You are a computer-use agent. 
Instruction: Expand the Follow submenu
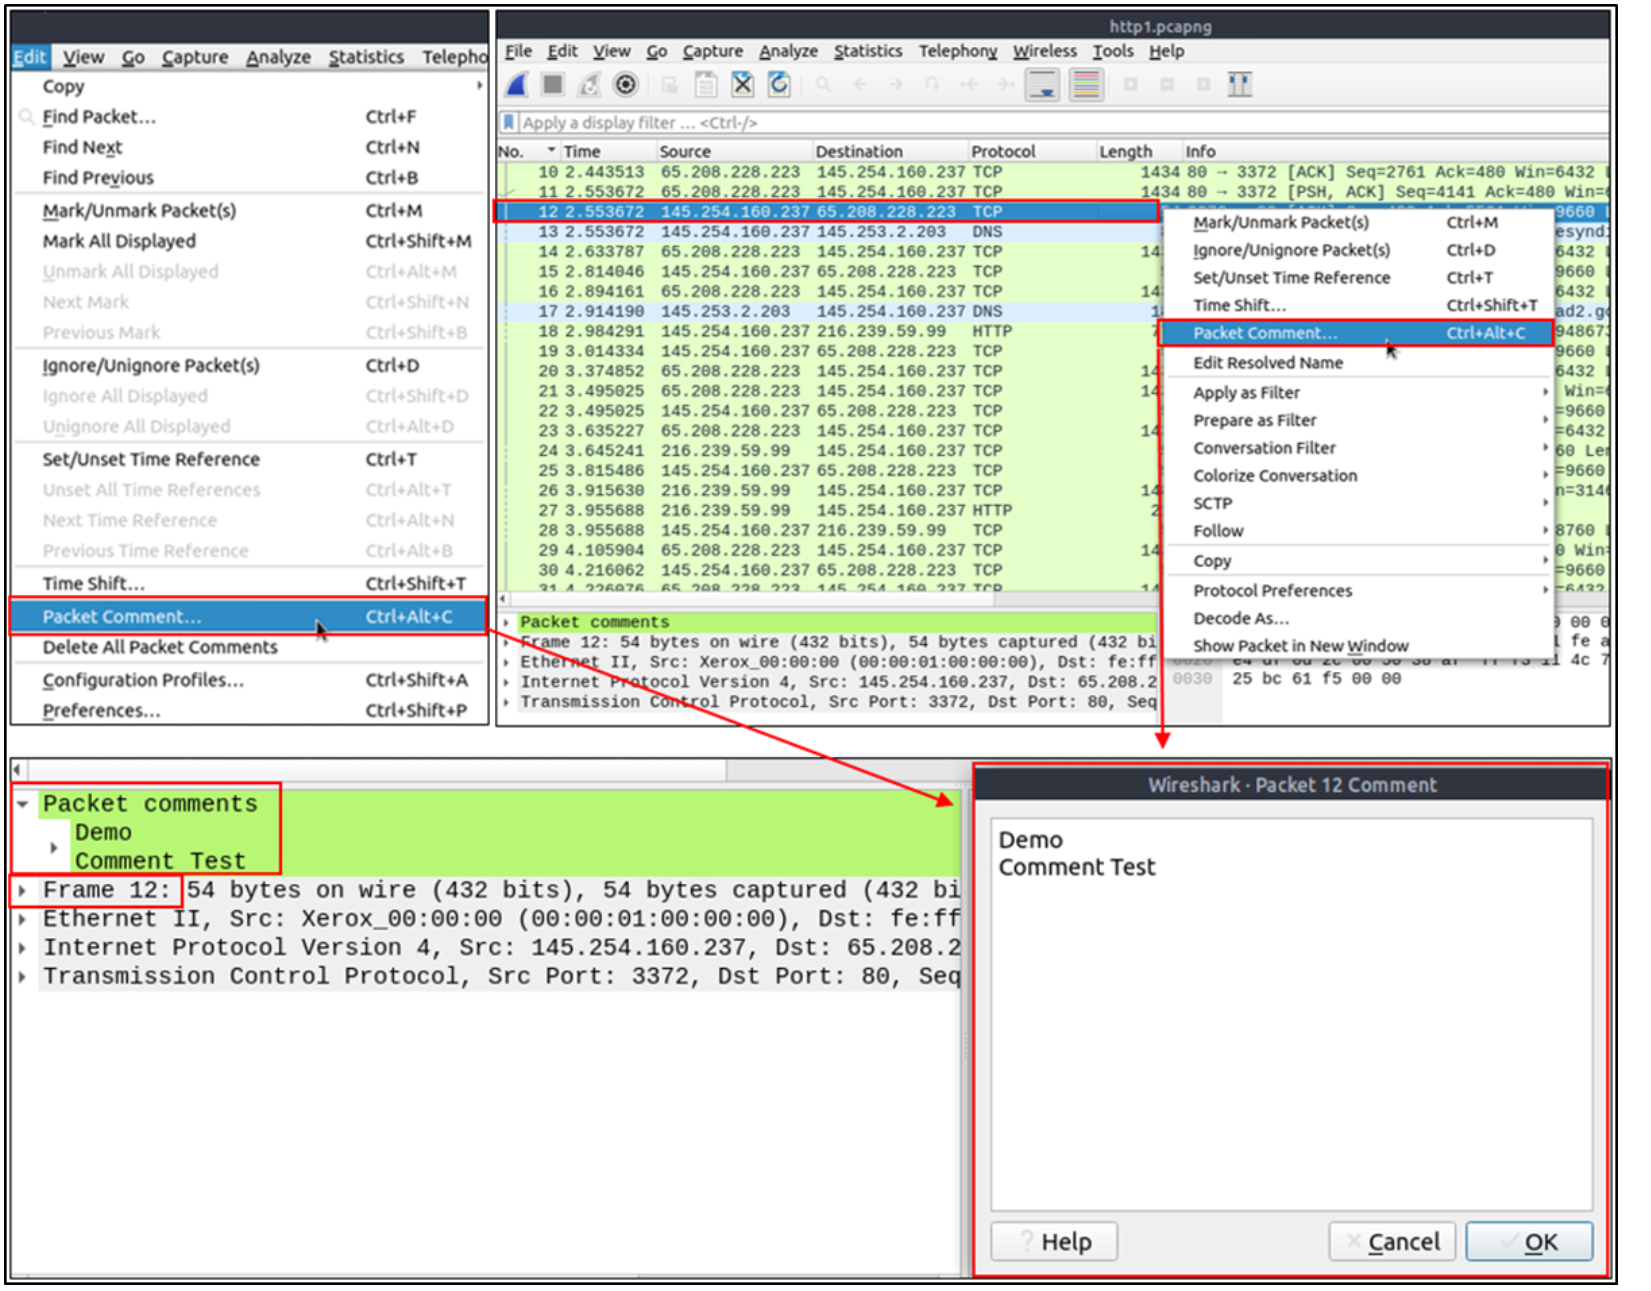1357,531
